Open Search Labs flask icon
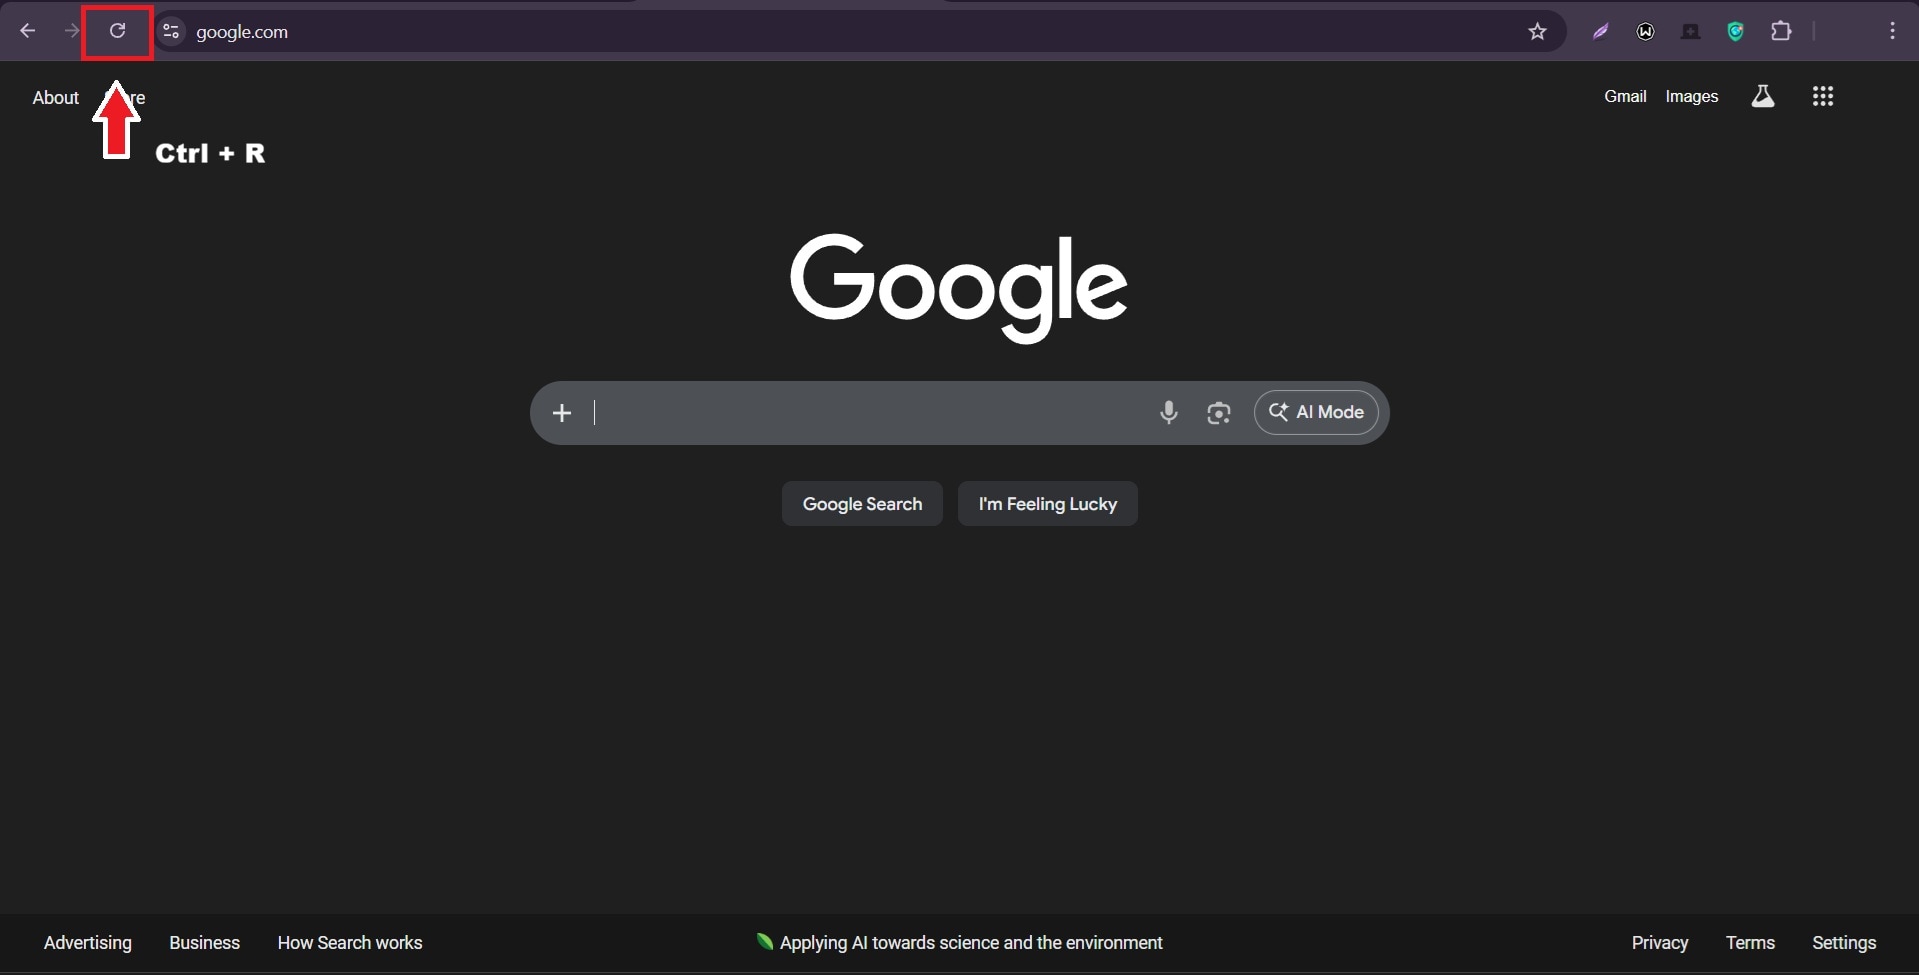Screen dimensions: 1919x975 [1762, 96]
